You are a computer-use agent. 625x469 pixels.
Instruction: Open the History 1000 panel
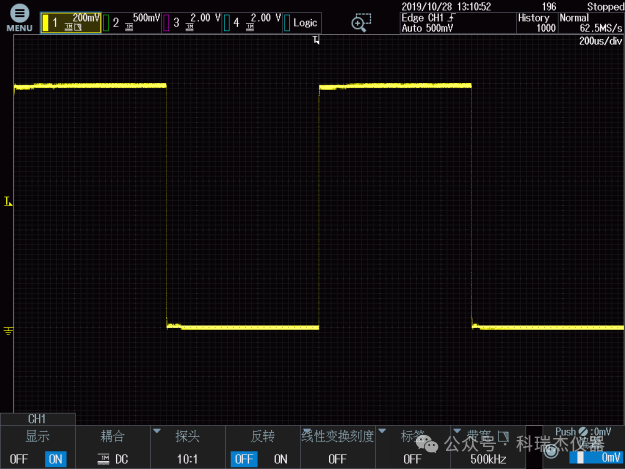537,23
